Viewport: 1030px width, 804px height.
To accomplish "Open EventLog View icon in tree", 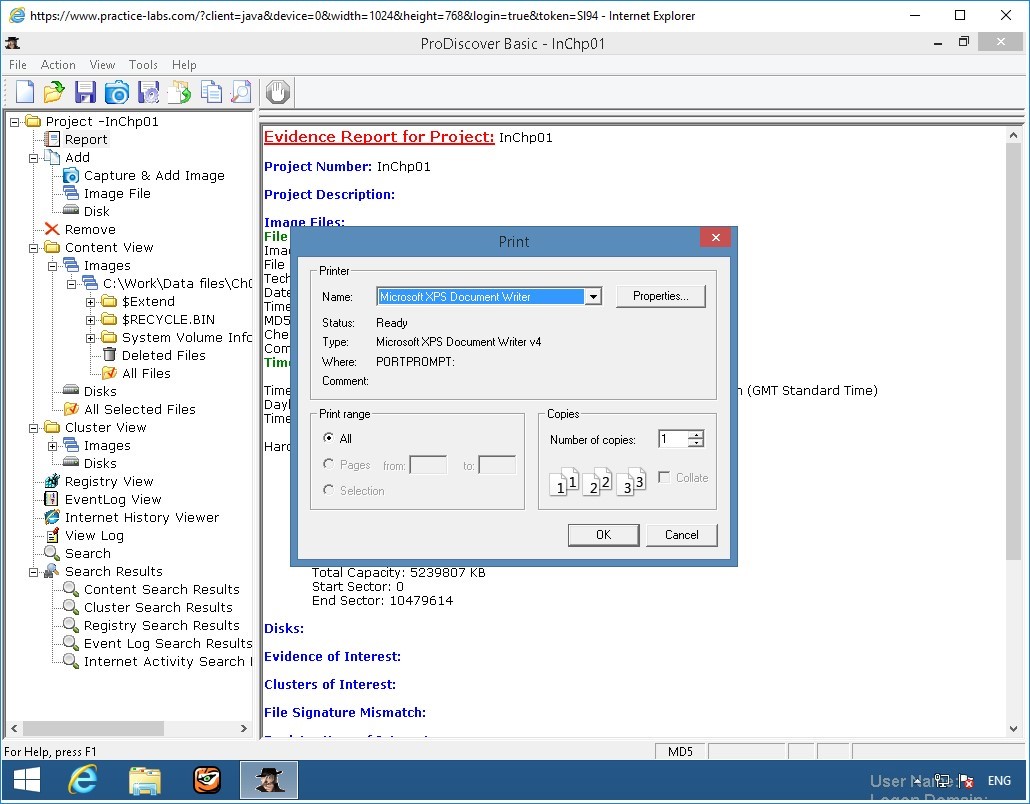I will (52, 499).
